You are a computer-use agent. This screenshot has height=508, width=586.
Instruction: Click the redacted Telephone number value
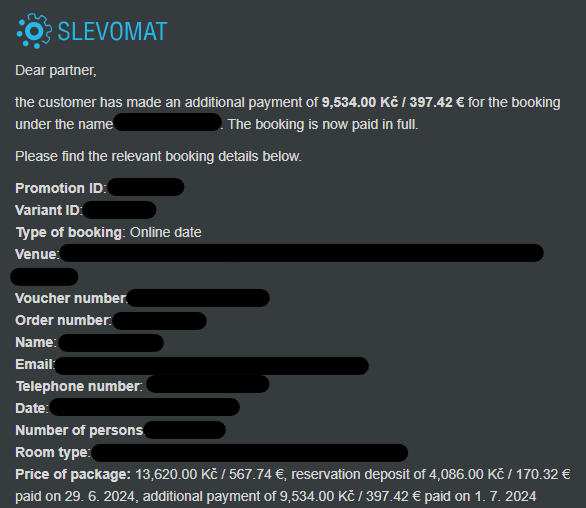pos(208,384)
